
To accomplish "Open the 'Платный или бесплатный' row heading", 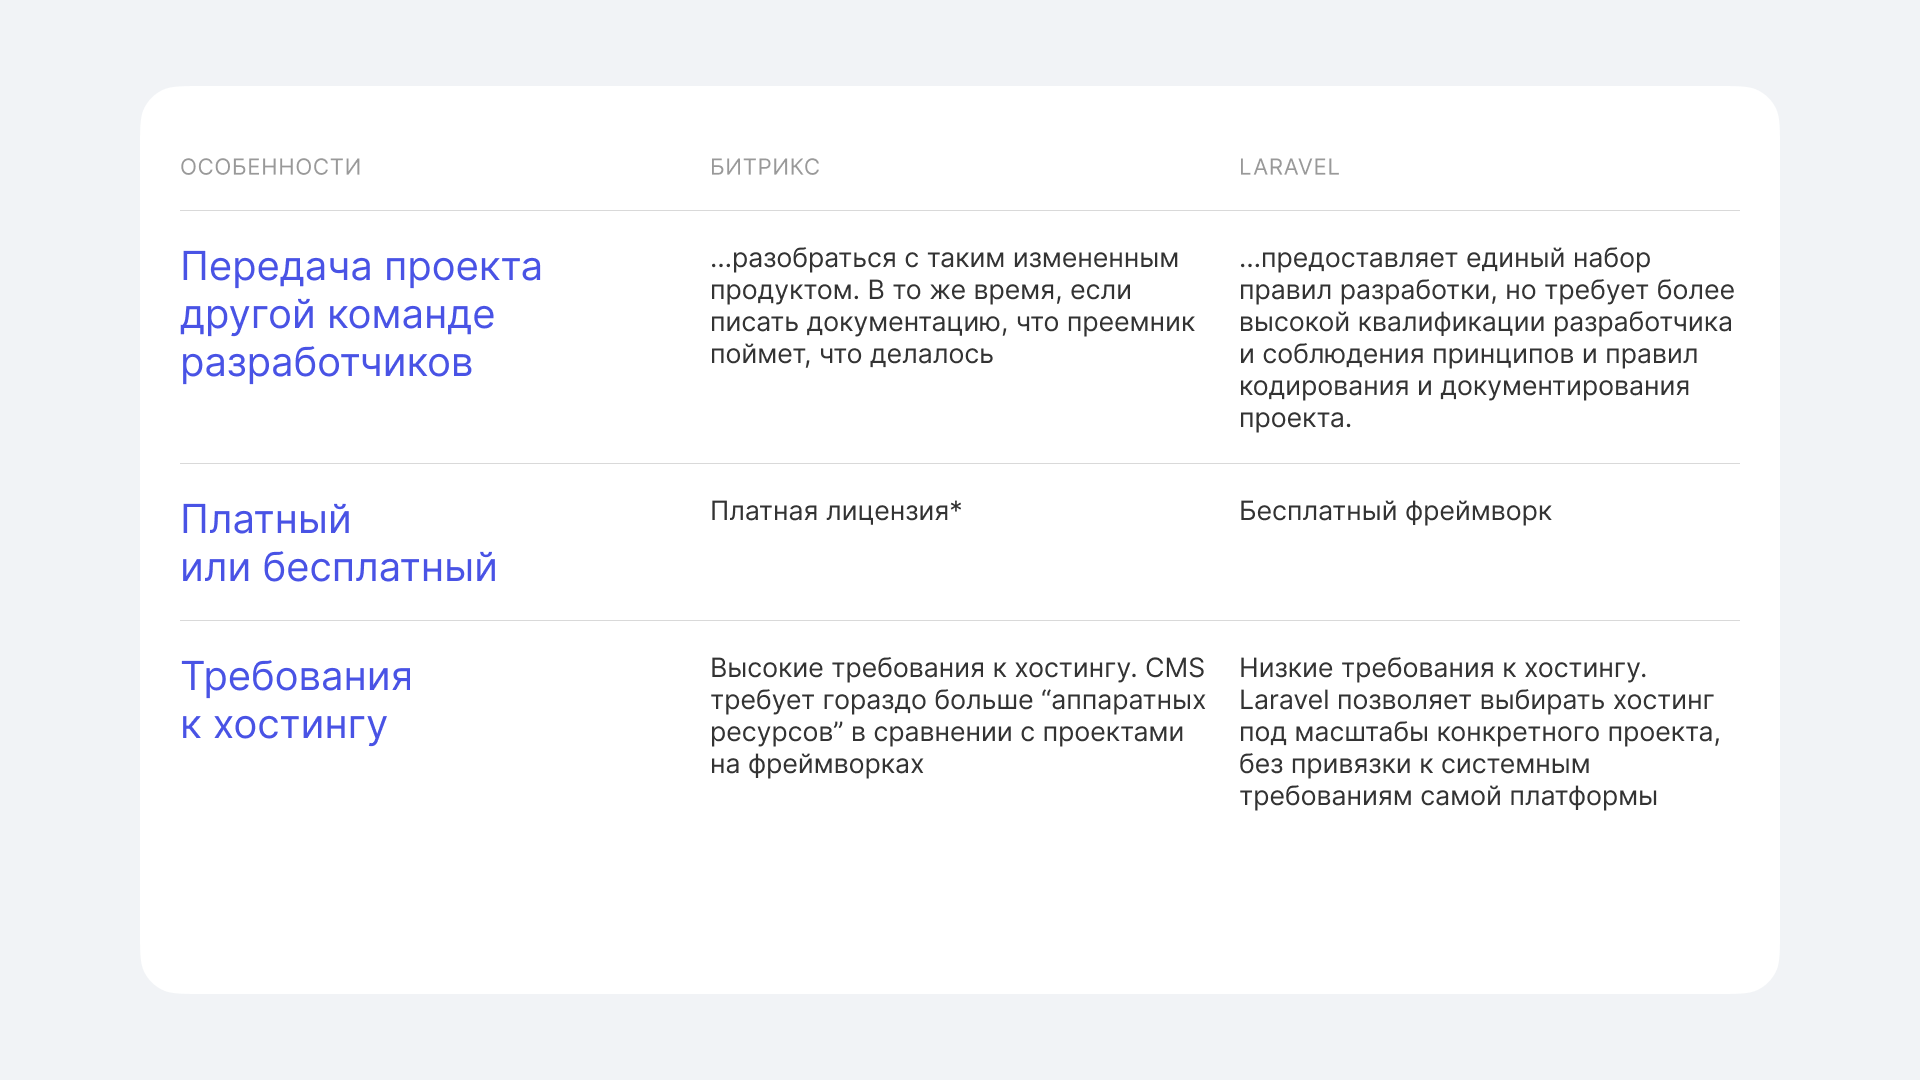I will [338, 543].
